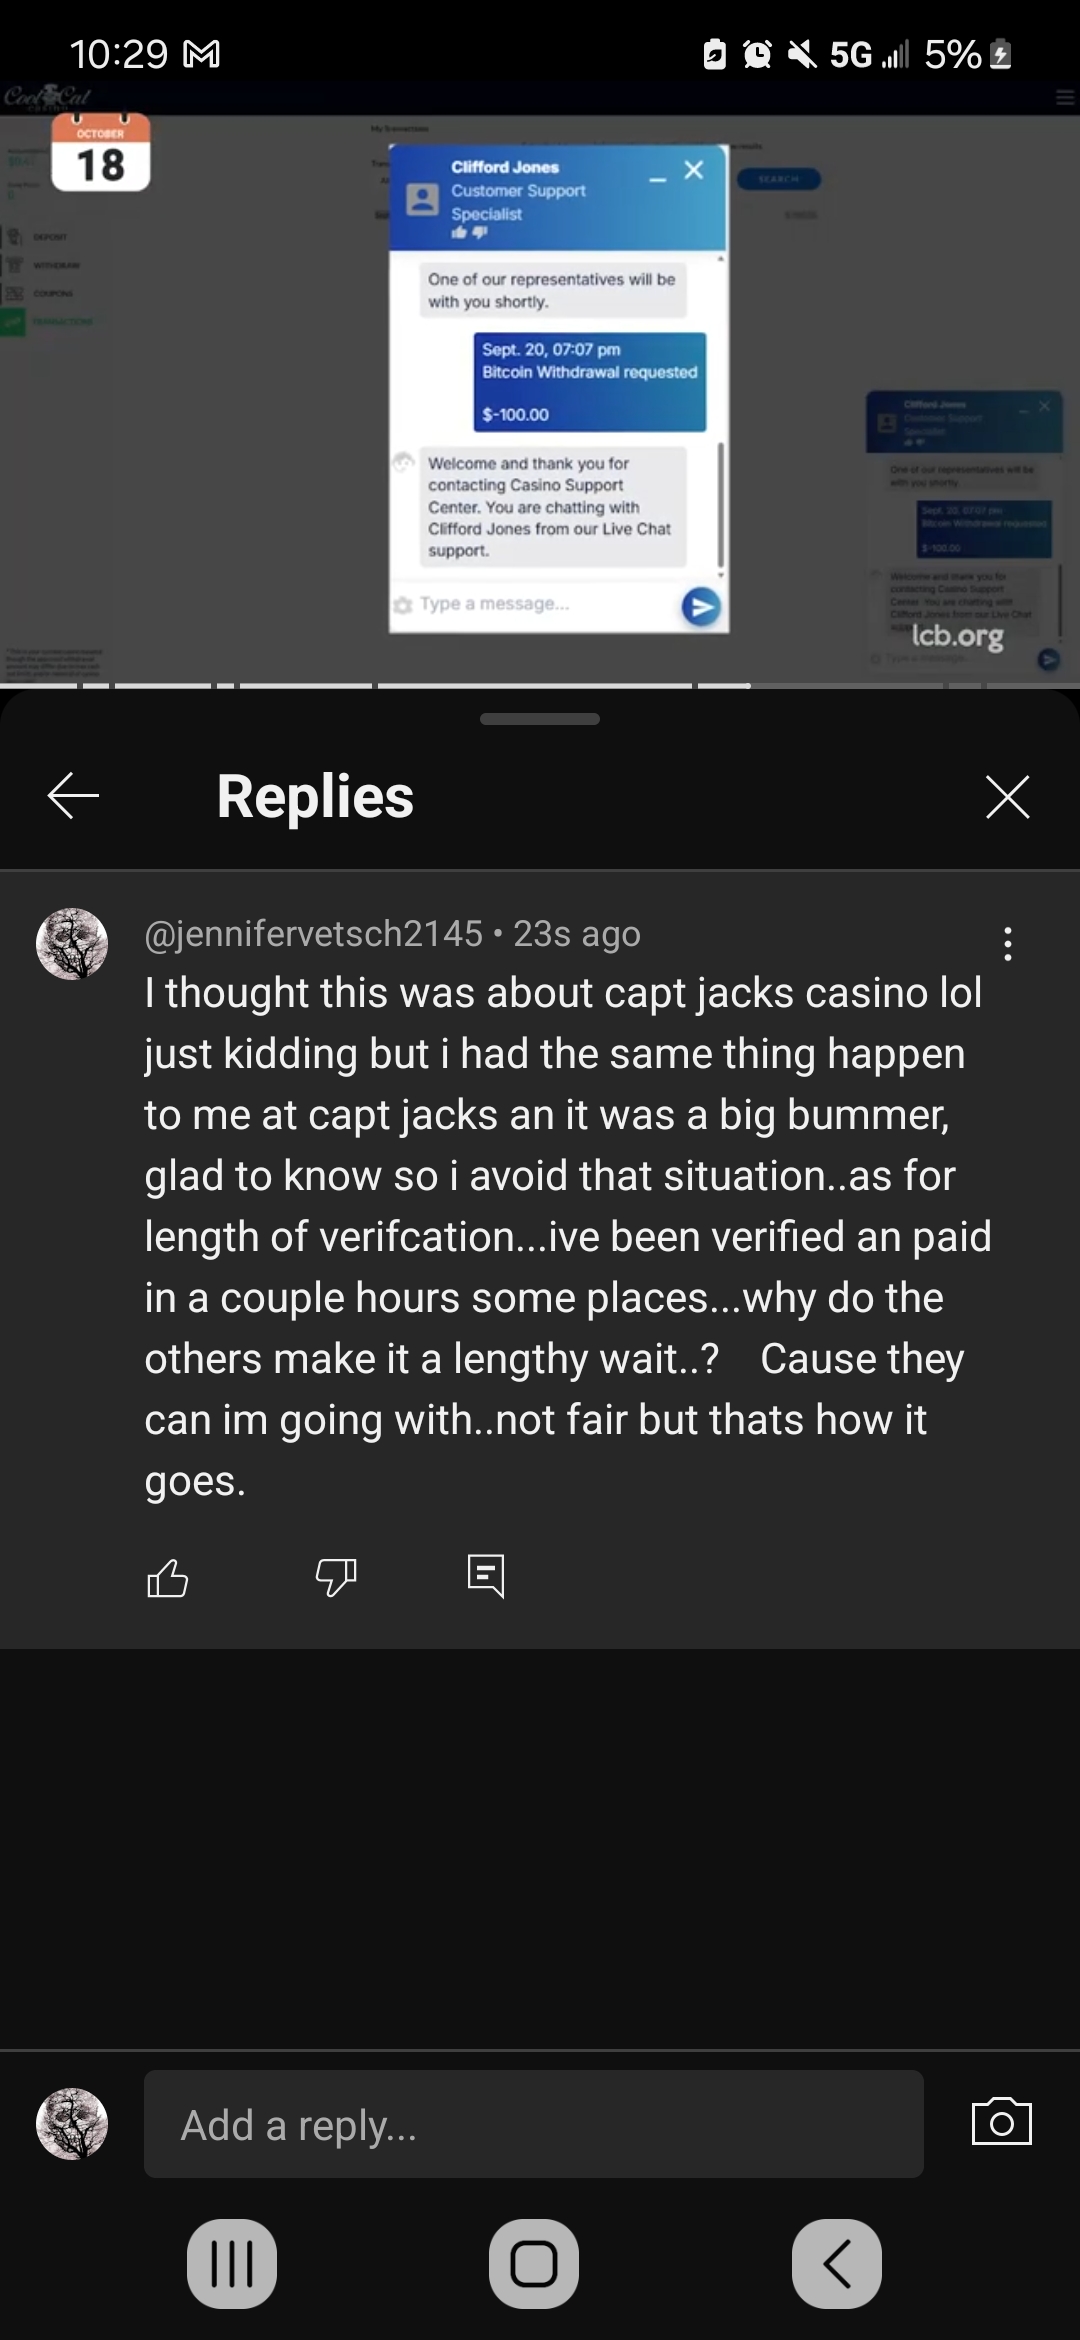The width and height of the screenshot is (1080, 2340).
Task: Tap the Gmail notification icon in status bar
Action: pos(203,54)
